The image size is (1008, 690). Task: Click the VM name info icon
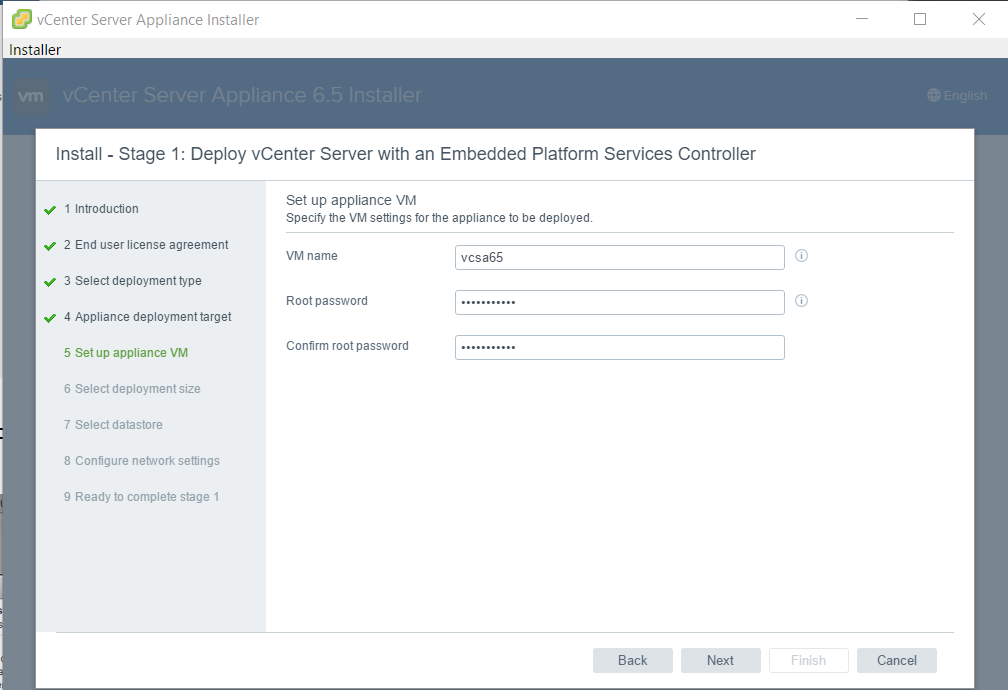[x=801, y=256]
